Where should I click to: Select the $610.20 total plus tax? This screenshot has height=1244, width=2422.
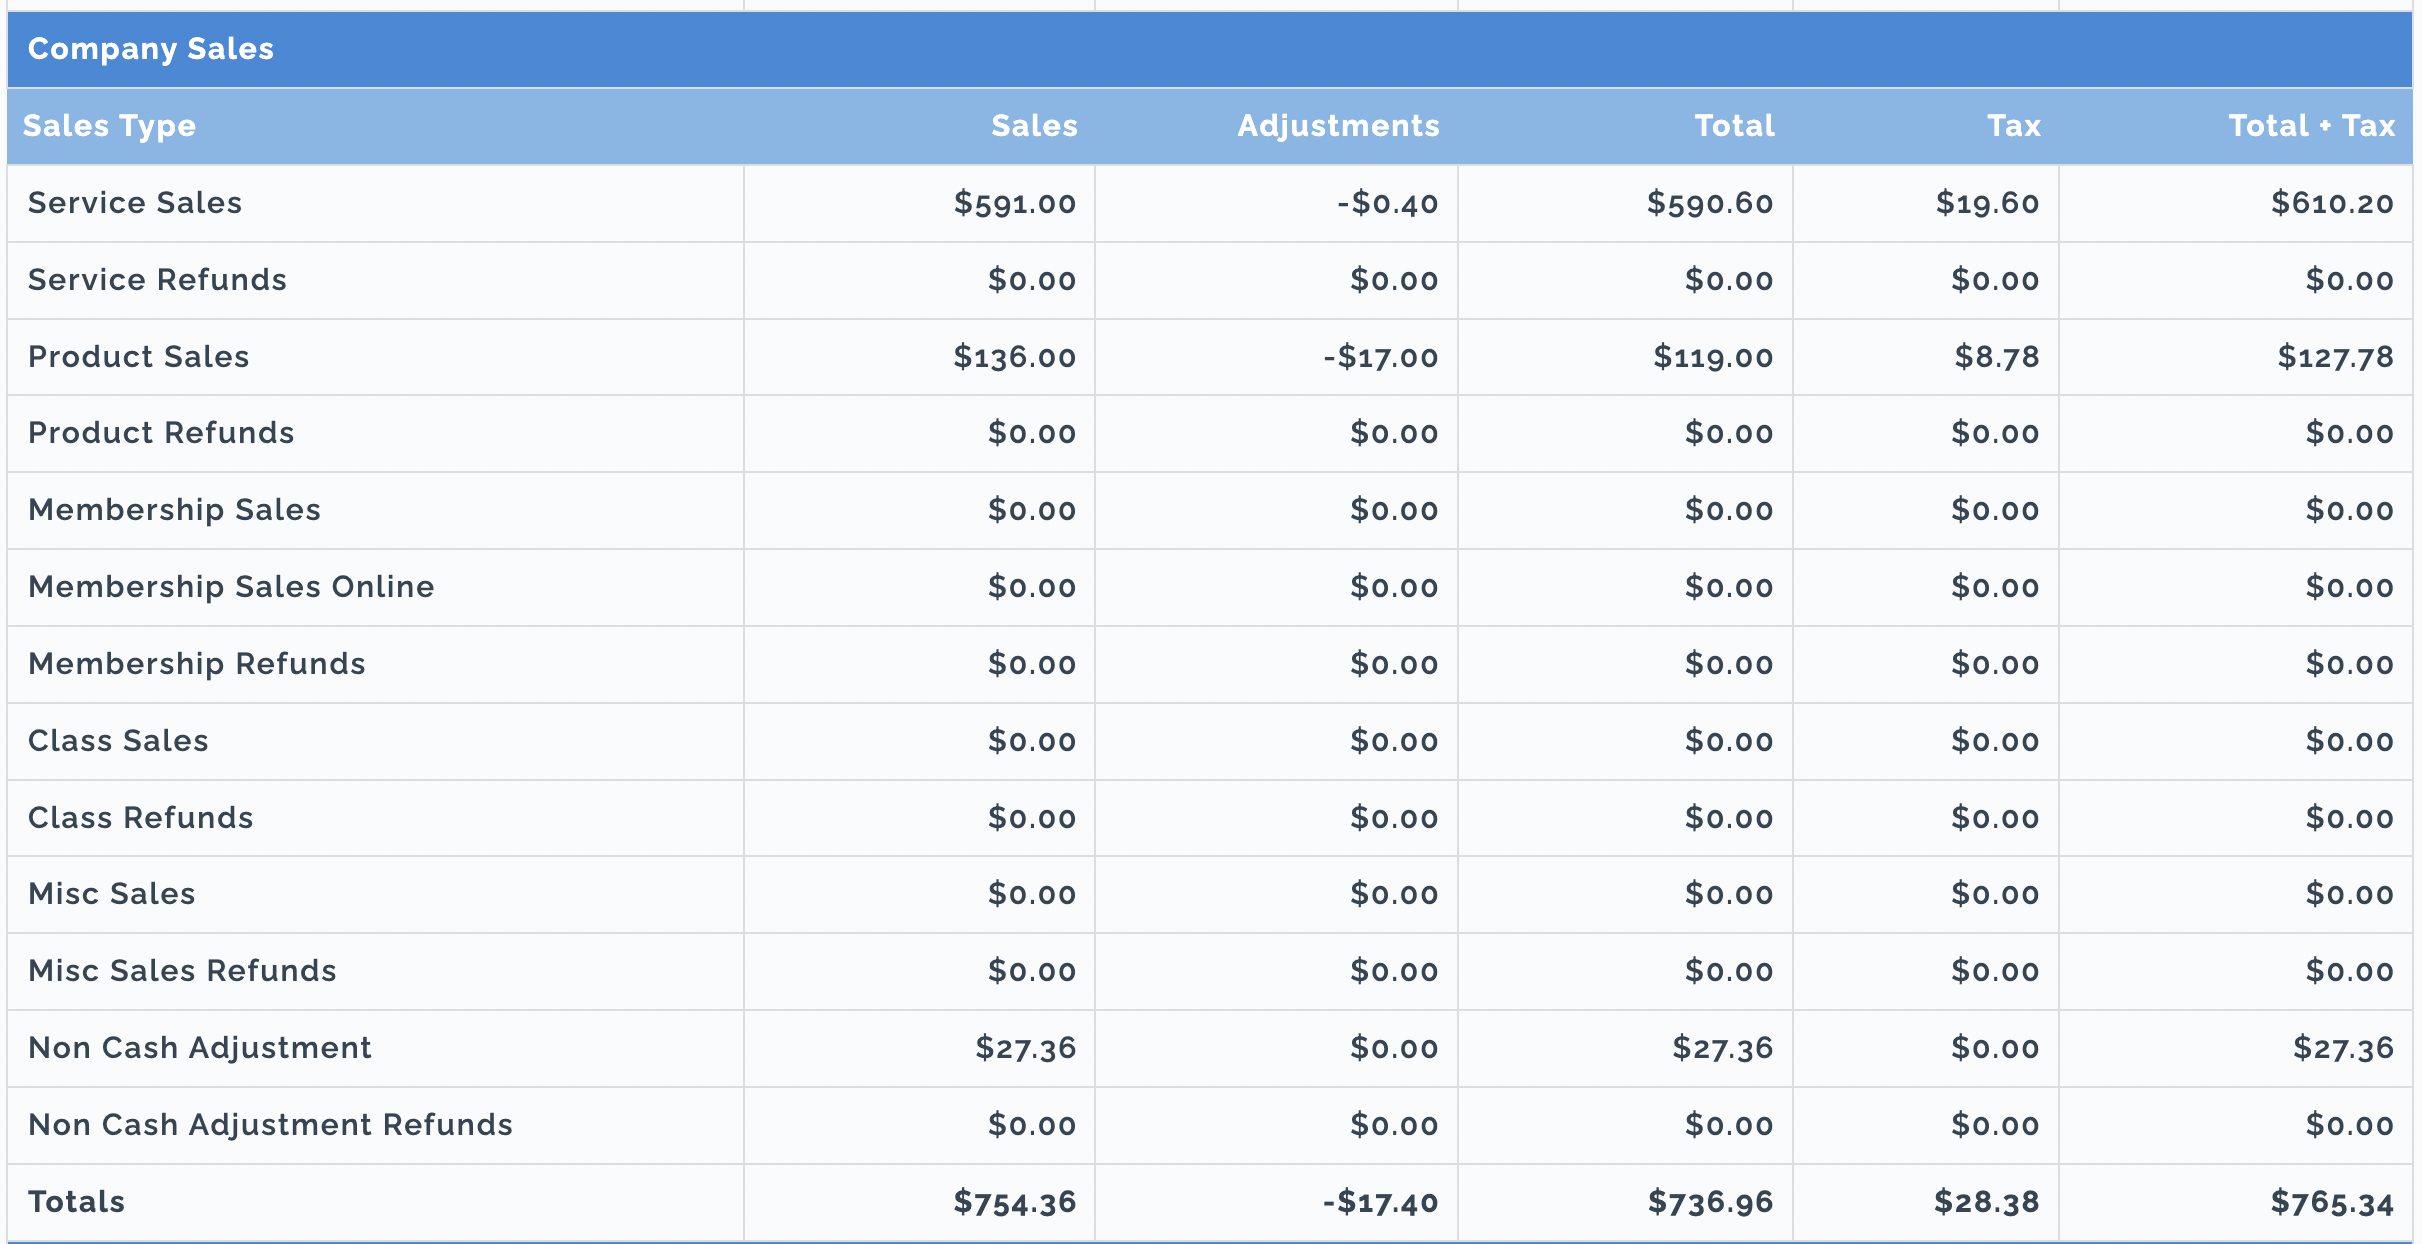pos(2332,203)
